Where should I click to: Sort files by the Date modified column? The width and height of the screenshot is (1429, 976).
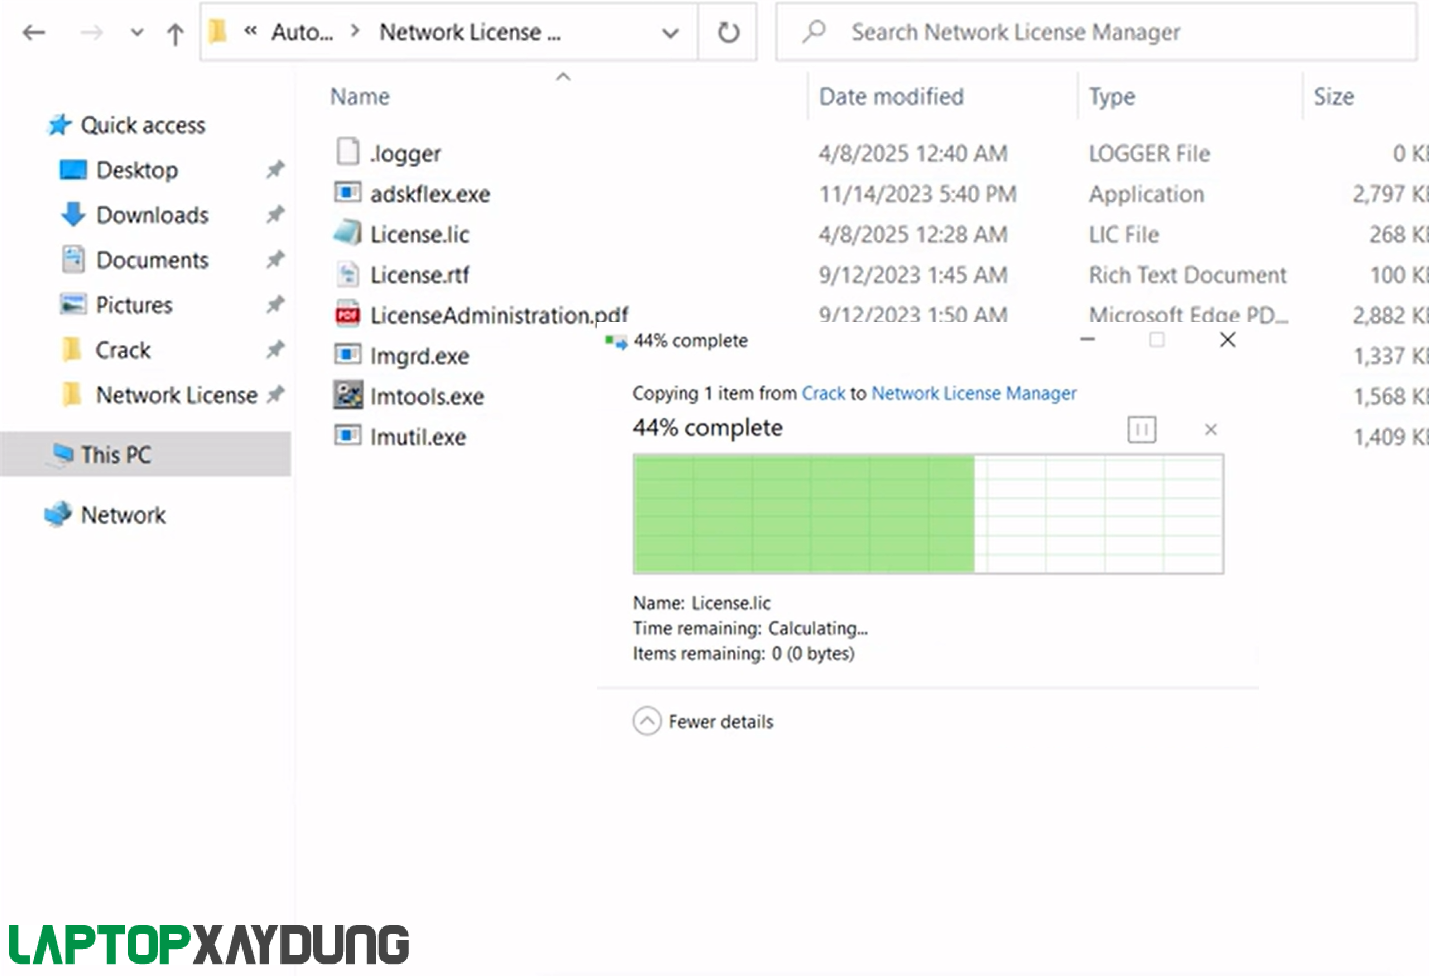(x=891, y=96)
